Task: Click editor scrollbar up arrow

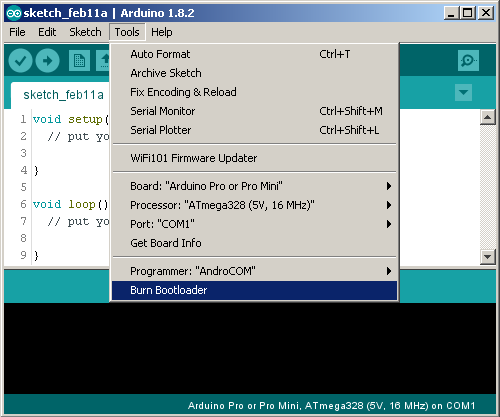Action: pyautogui.click(x=488, y=117)
